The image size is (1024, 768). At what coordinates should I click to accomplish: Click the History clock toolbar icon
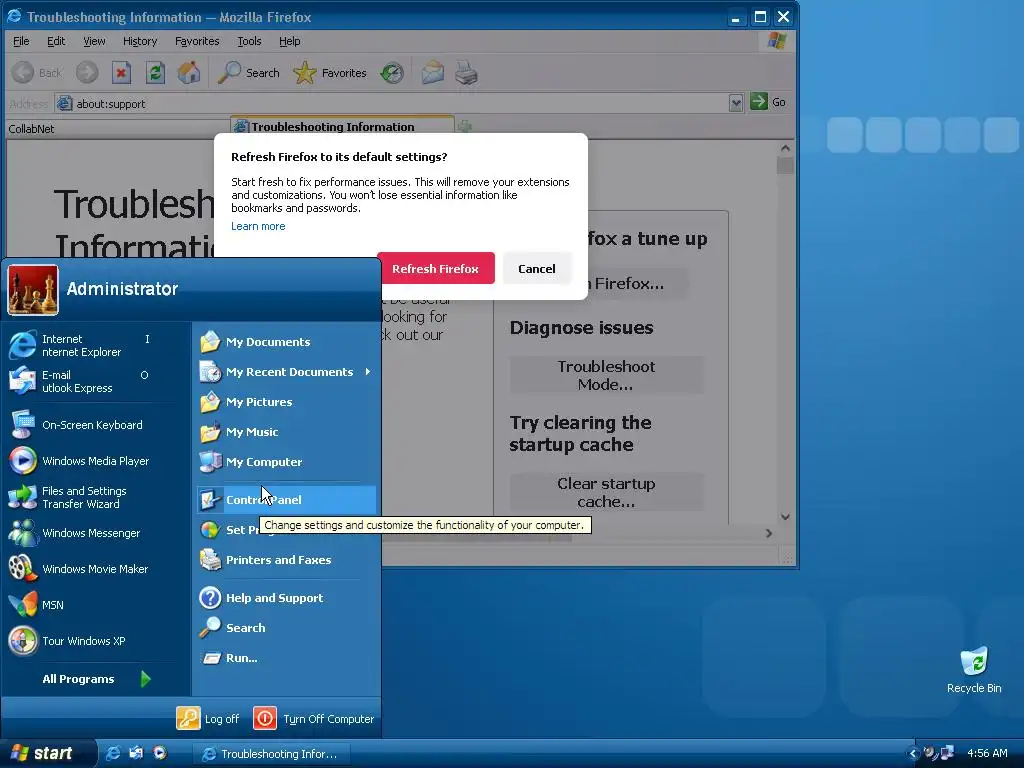tap(392, 72)
